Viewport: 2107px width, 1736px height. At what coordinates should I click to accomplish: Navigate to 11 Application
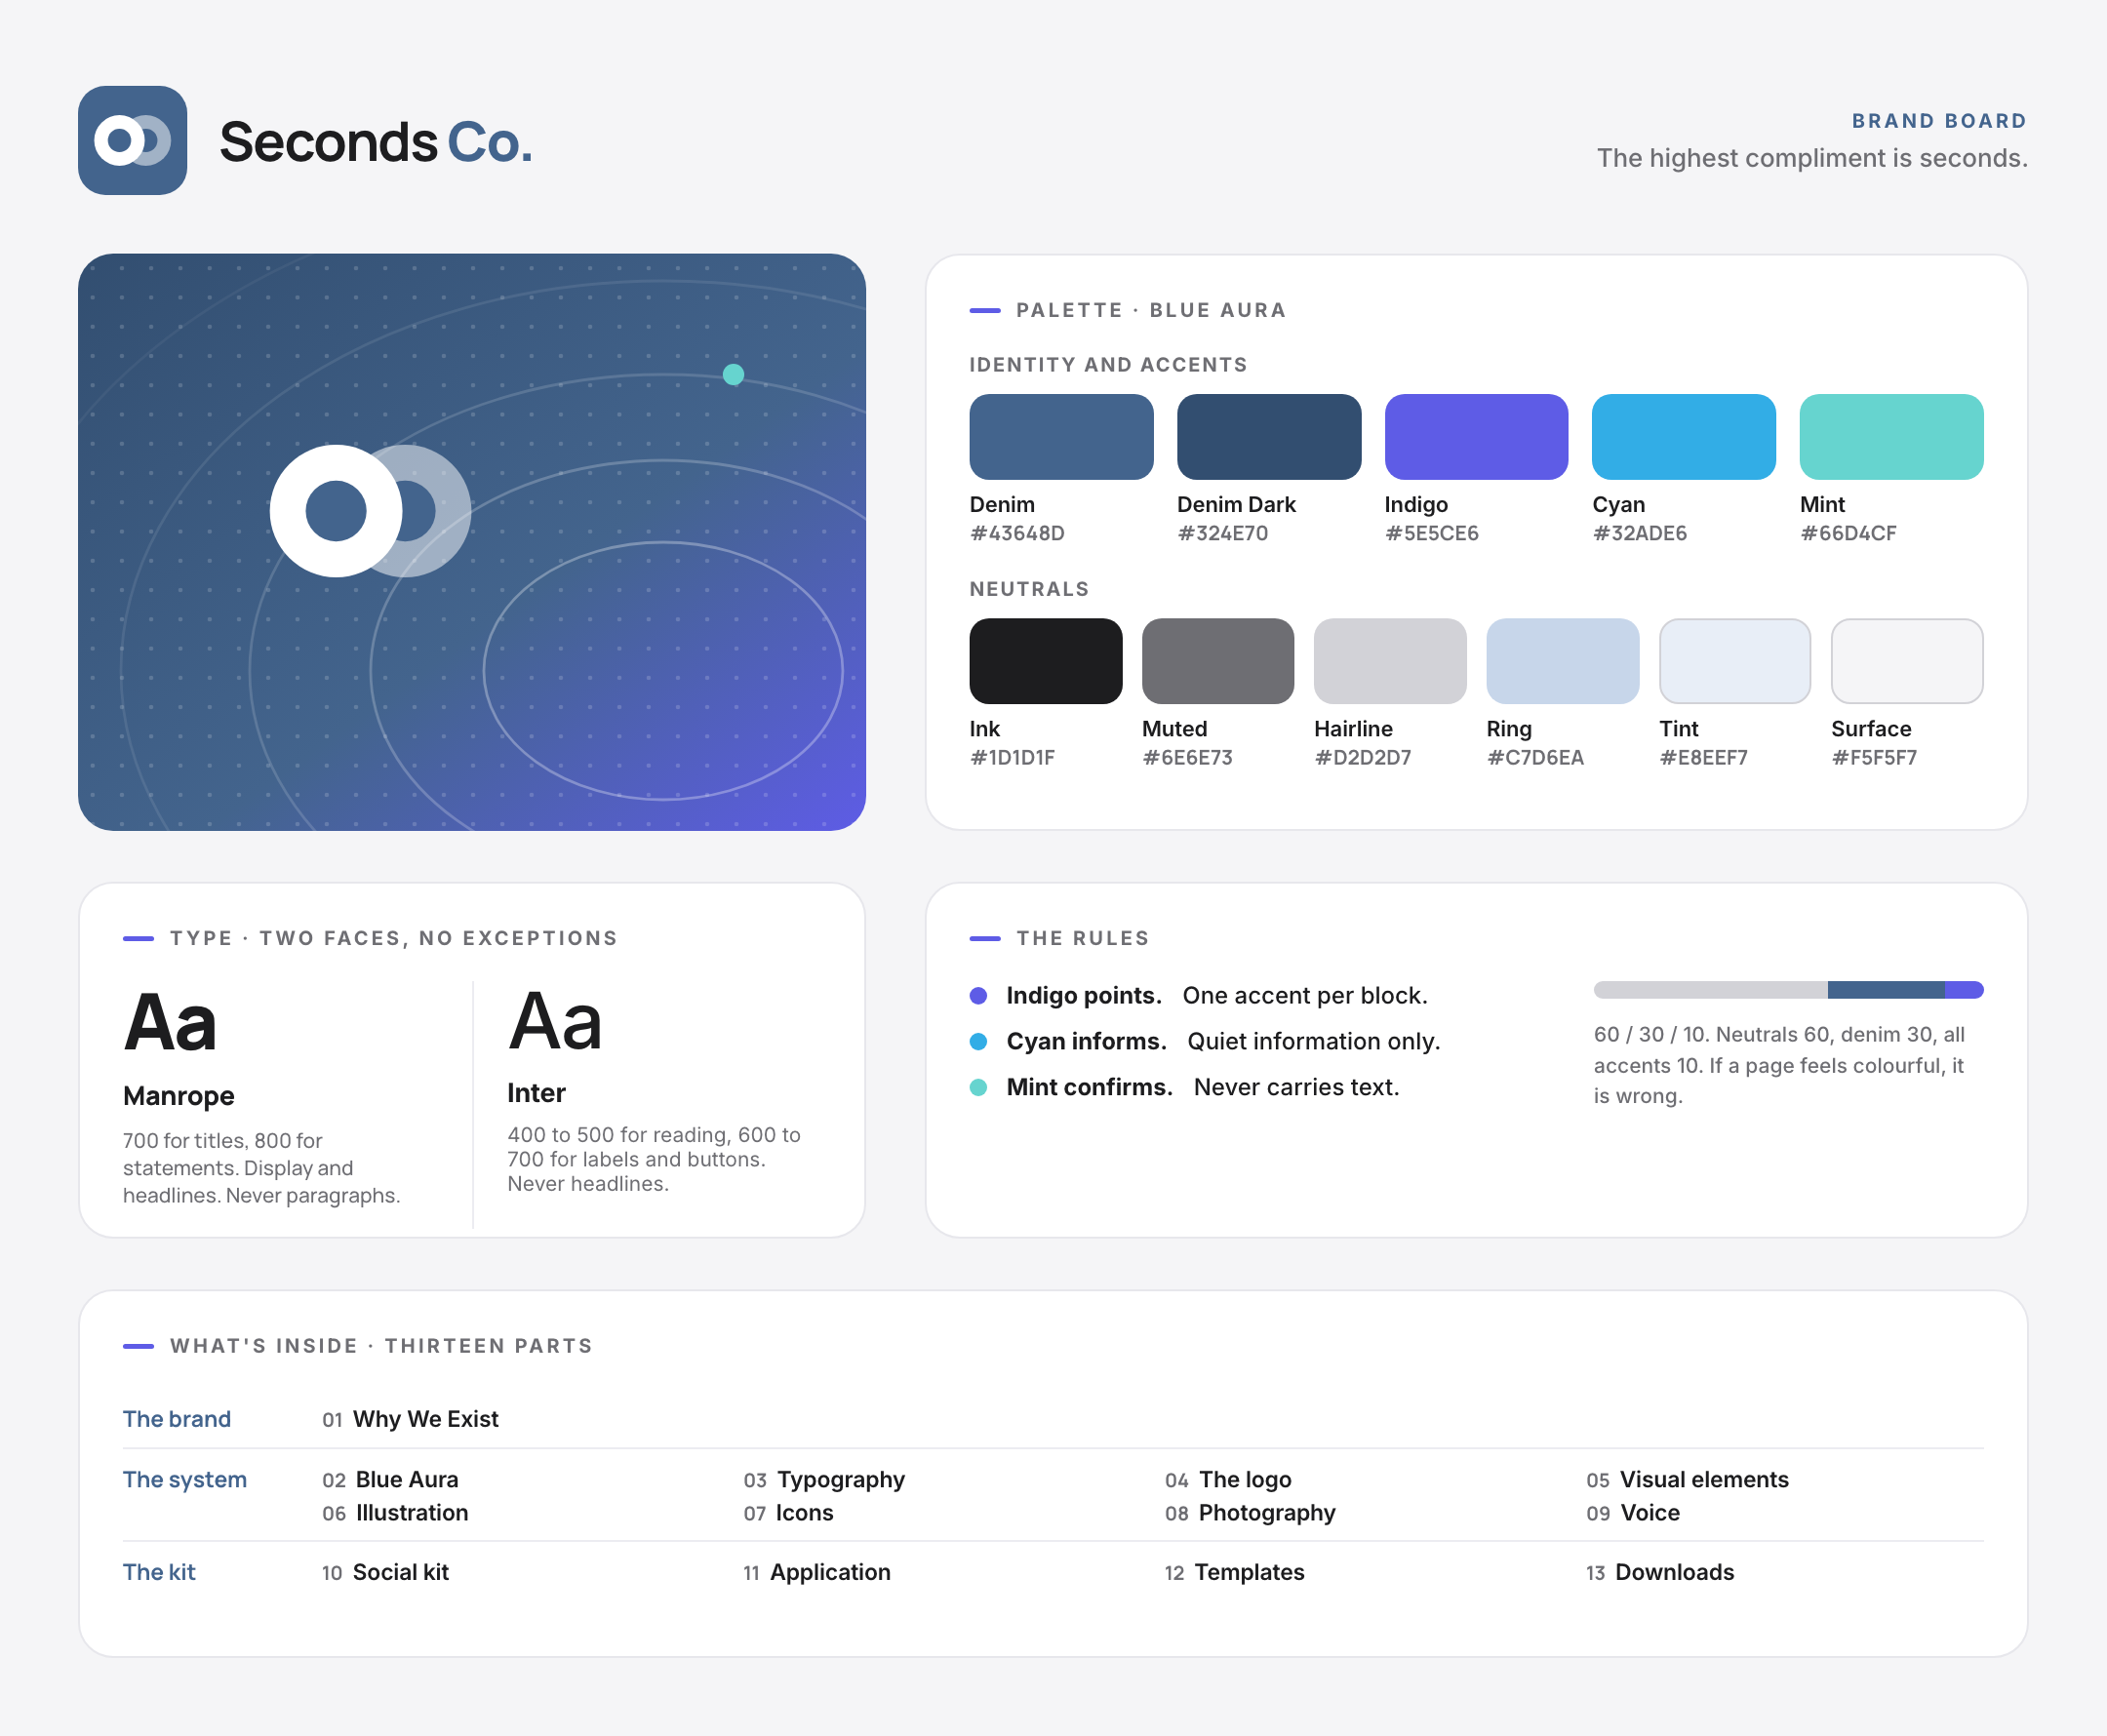[x=816, y=1572]
